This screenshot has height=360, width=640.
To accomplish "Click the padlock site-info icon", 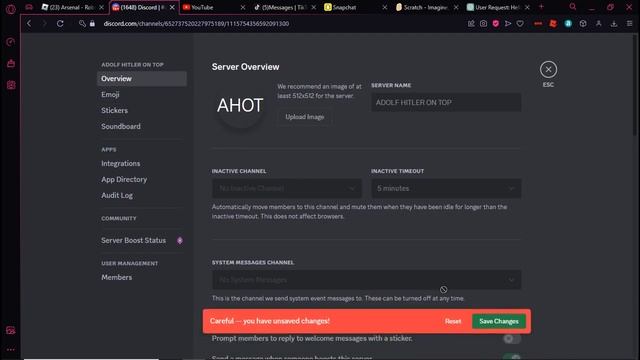I will pos(92,24).
